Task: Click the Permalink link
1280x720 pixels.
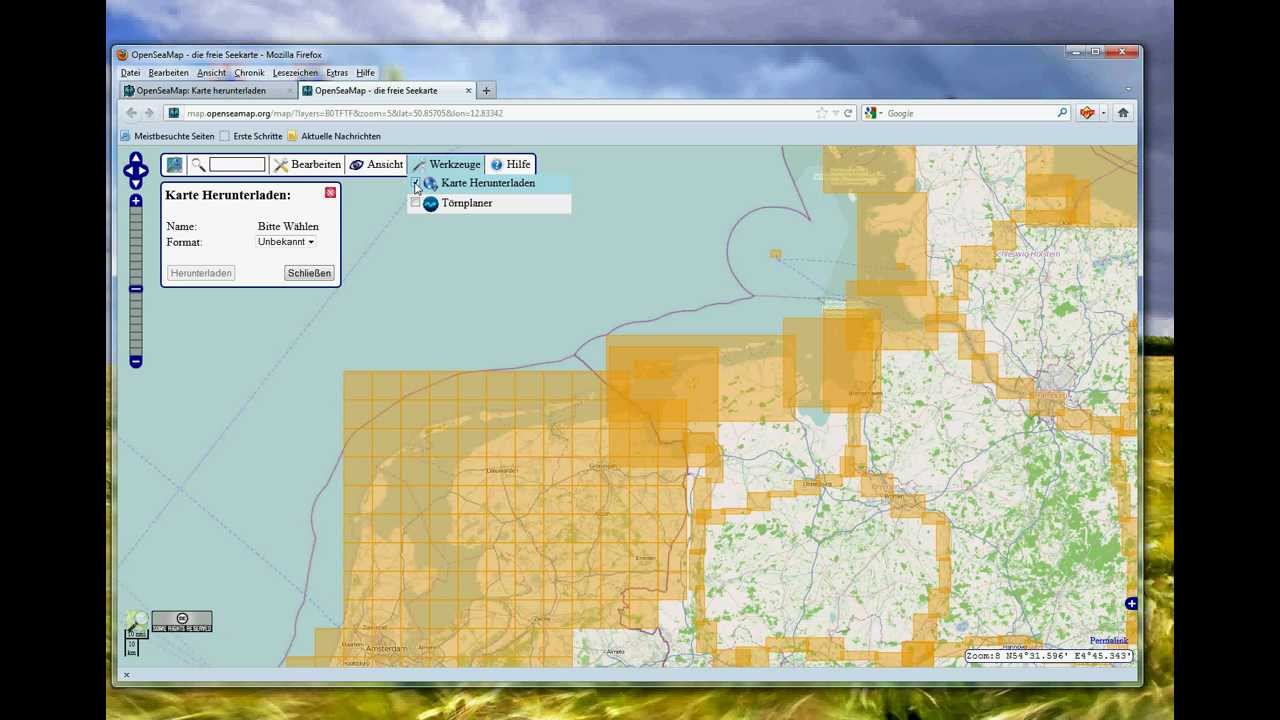Action: [x=1109, y=641]
